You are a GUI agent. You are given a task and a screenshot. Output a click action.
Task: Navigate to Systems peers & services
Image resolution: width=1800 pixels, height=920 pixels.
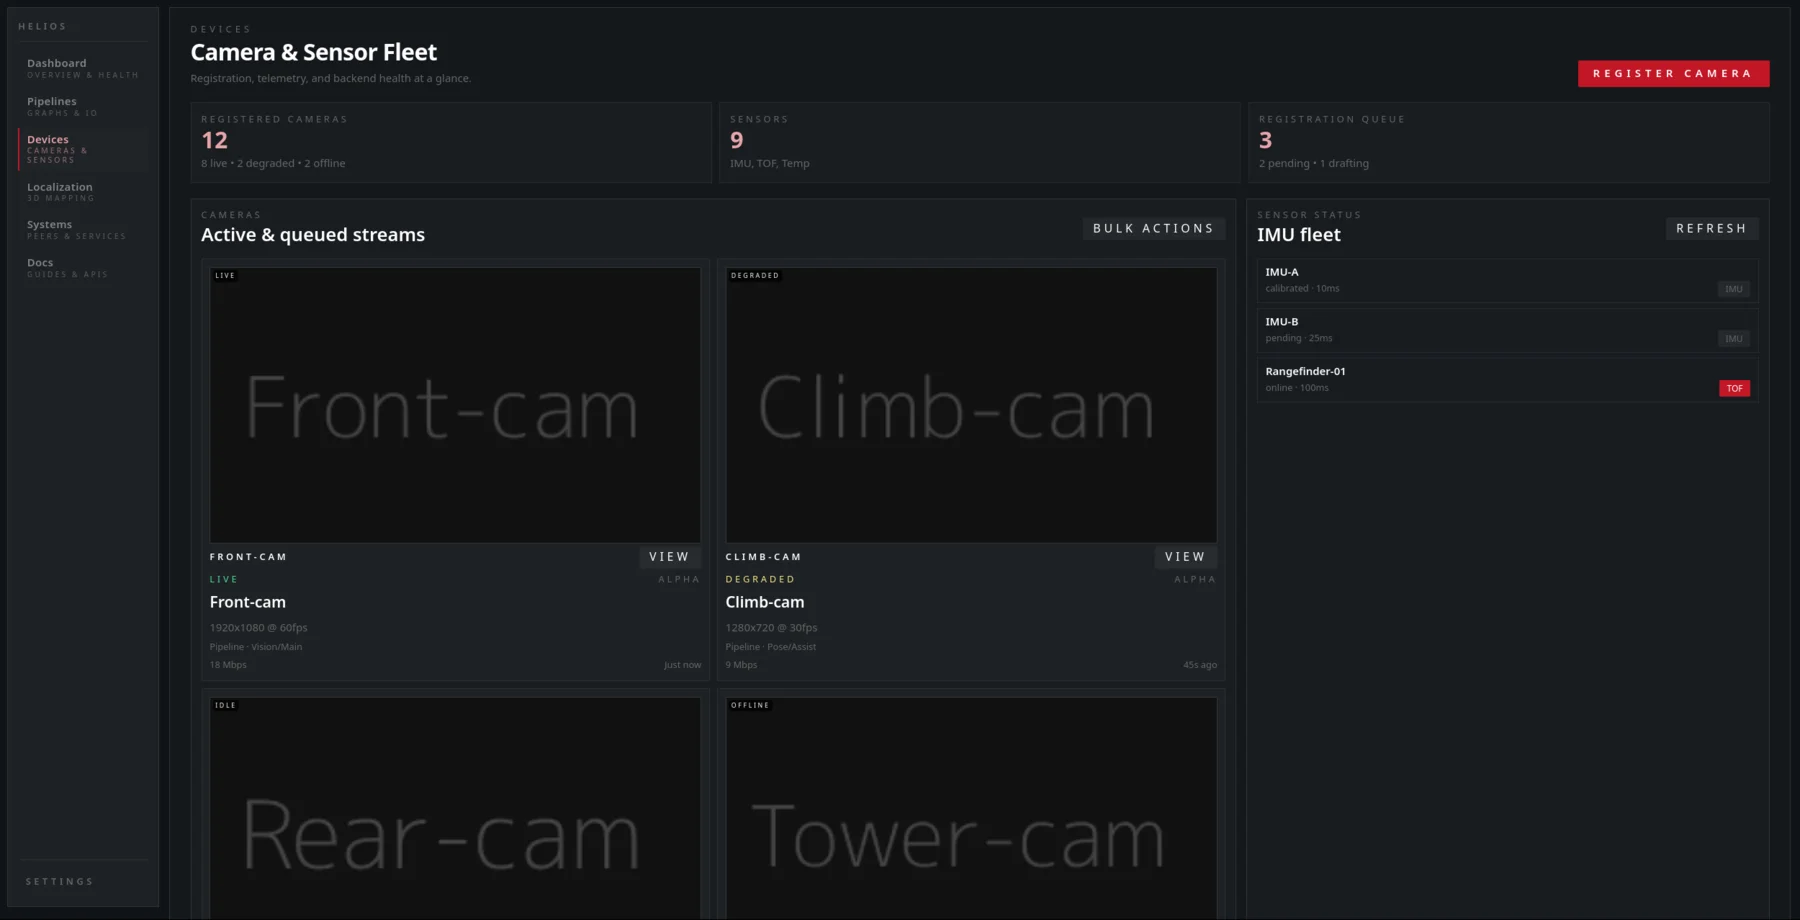coord(83,230)
